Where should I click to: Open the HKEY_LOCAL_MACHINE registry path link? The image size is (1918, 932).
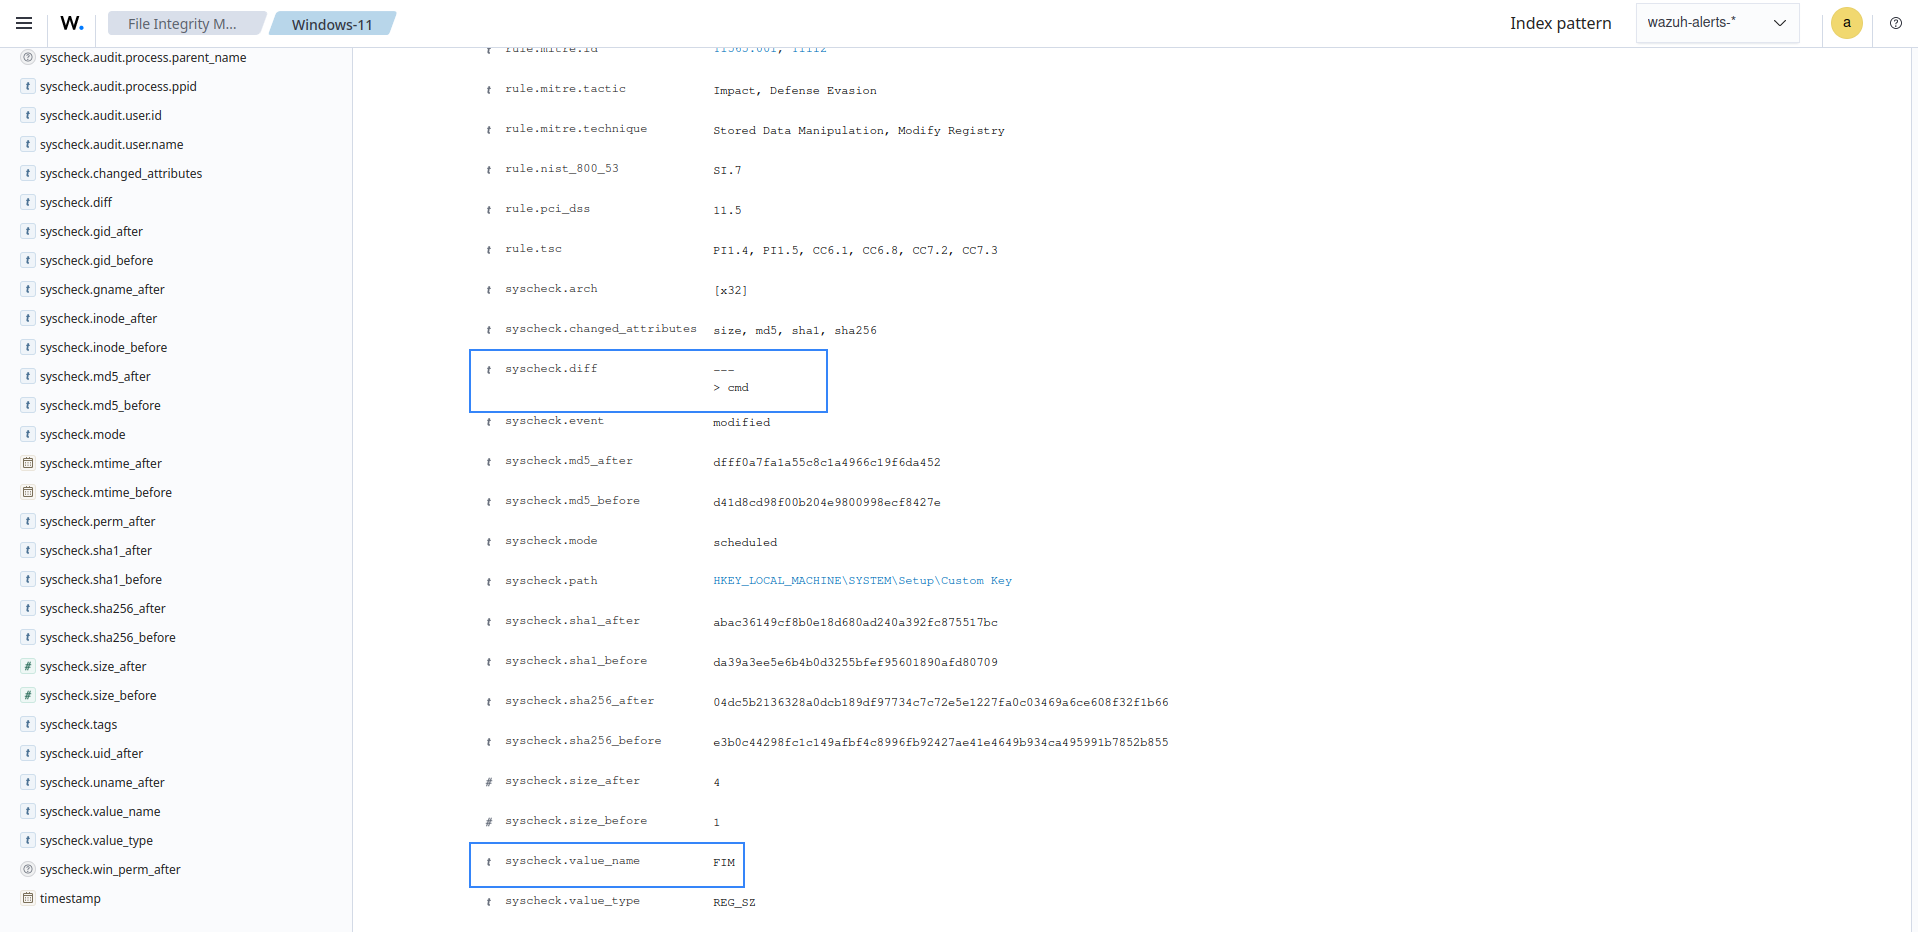click(x=862, y=581)
